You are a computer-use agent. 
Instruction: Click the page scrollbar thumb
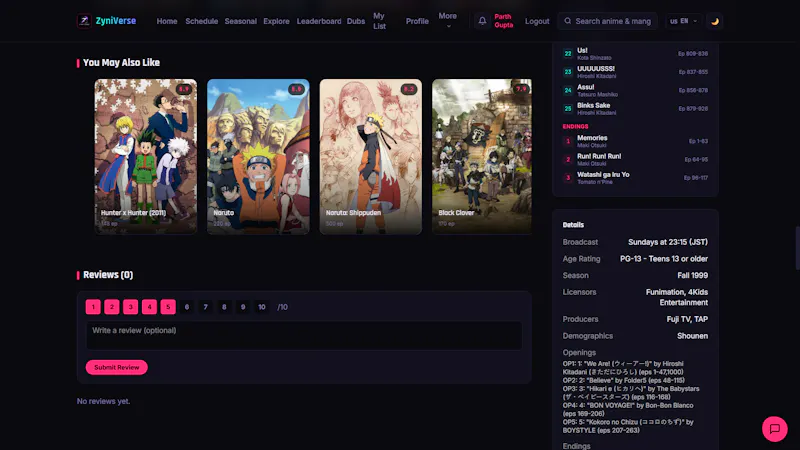[797, 248]
